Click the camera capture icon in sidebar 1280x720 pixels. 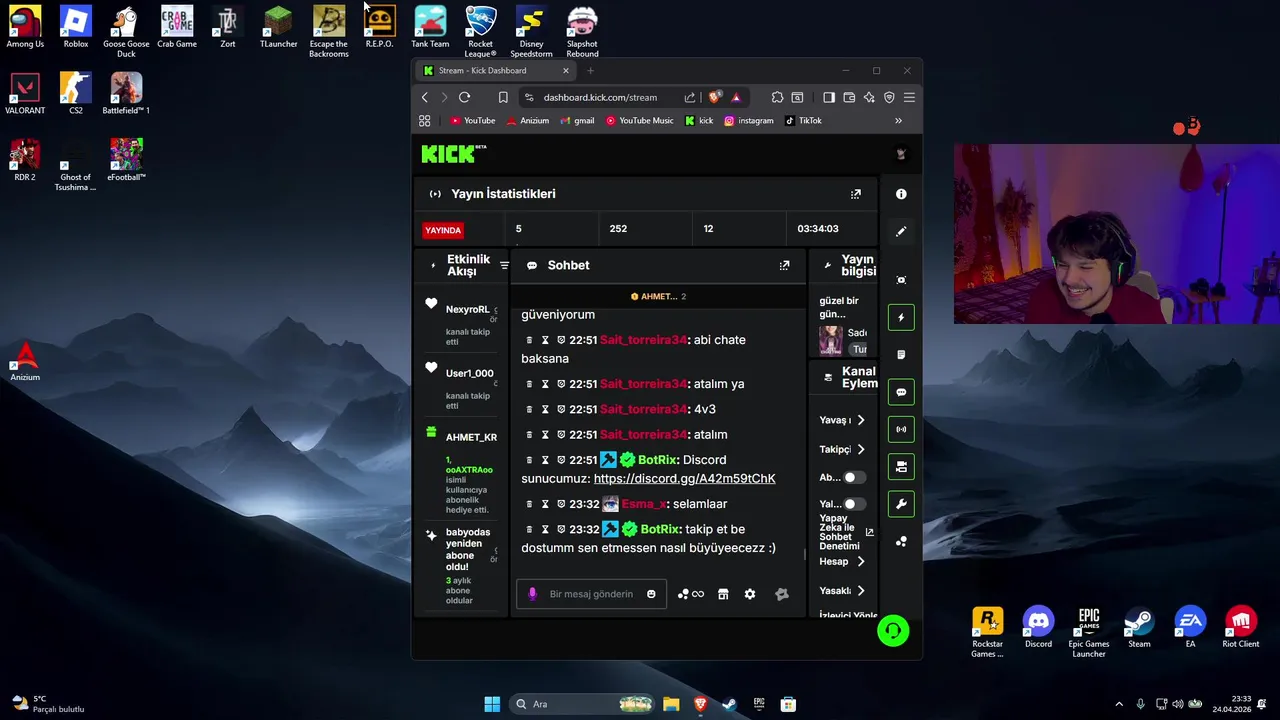coord(901,280)
